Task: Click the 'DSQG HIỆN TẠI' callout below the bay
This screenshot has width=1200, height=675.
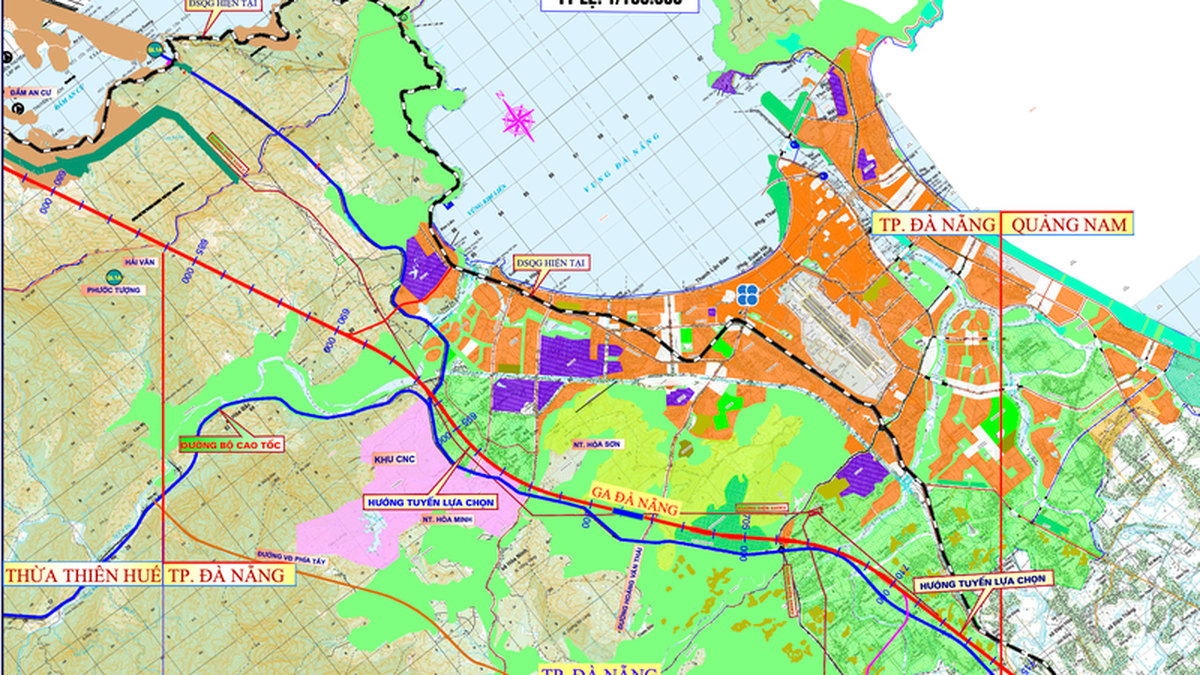Action: click(x=550, y=262)
